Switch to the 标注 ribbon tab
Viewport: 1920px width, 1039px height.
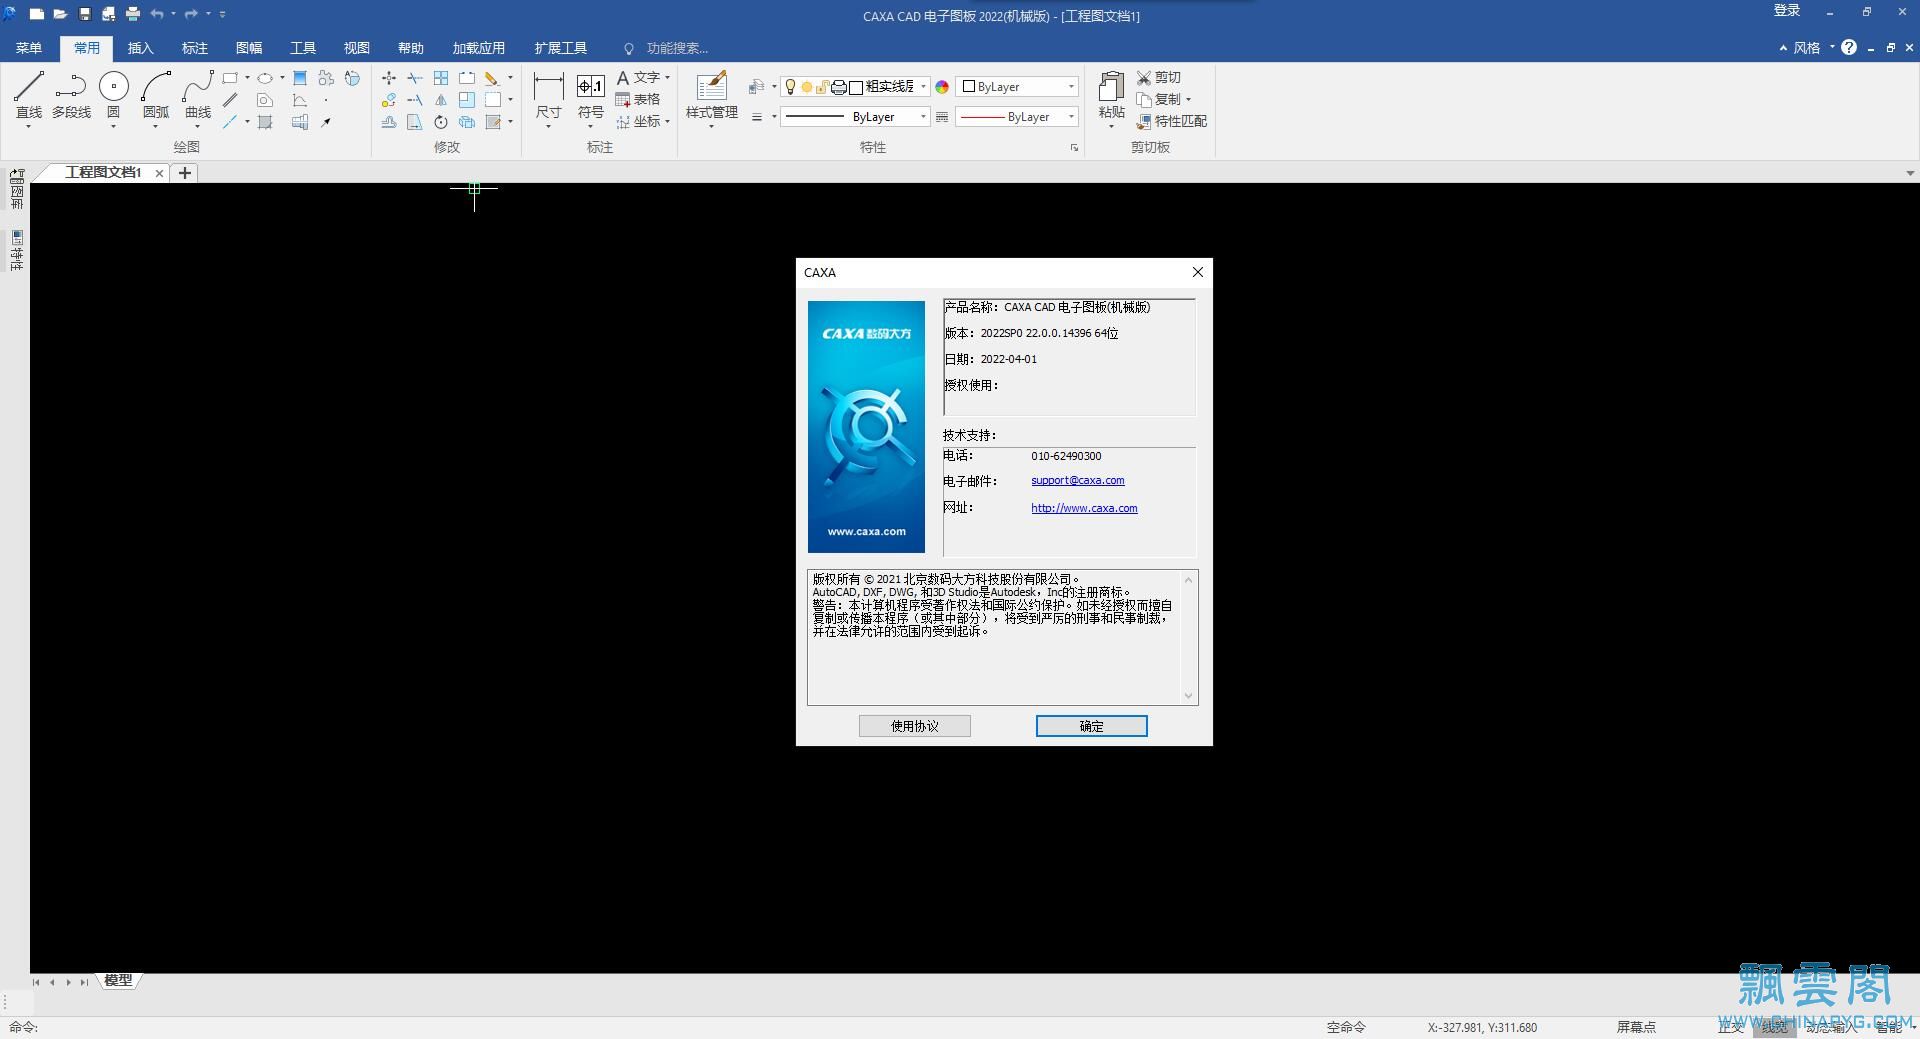click(194, 48)
